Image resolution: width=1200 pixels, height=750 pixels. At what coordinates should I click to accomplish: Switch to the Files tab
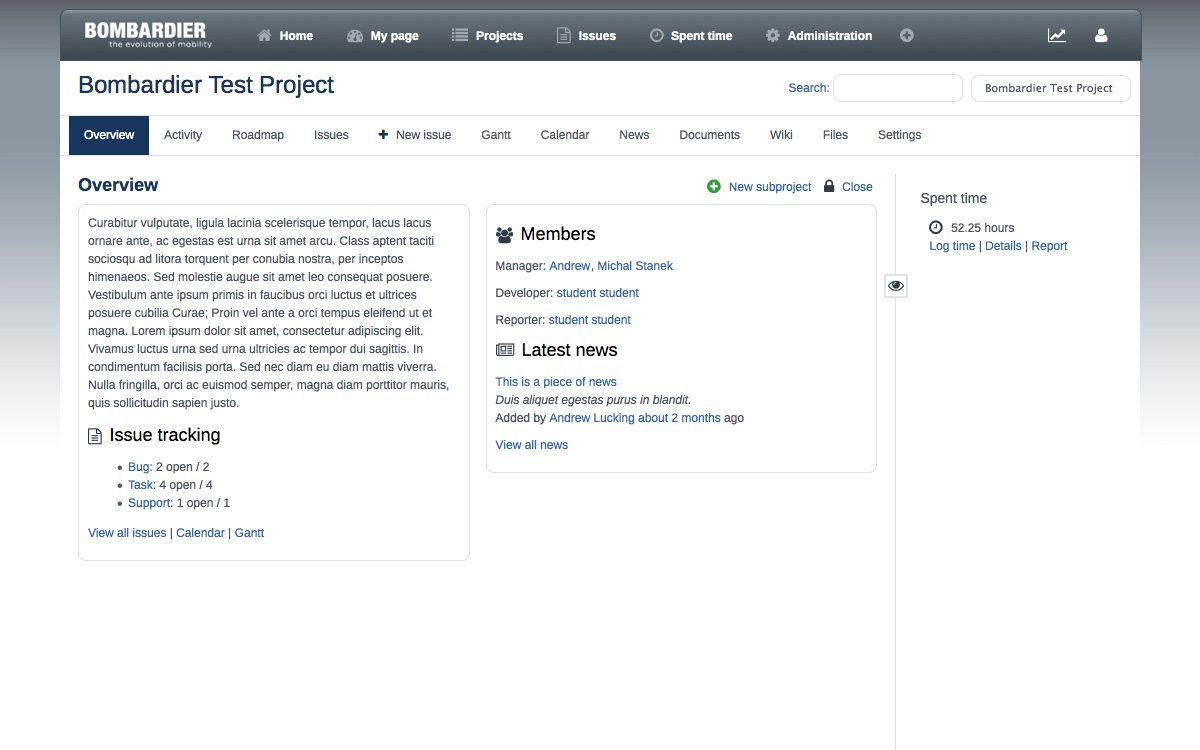(835, 135)
